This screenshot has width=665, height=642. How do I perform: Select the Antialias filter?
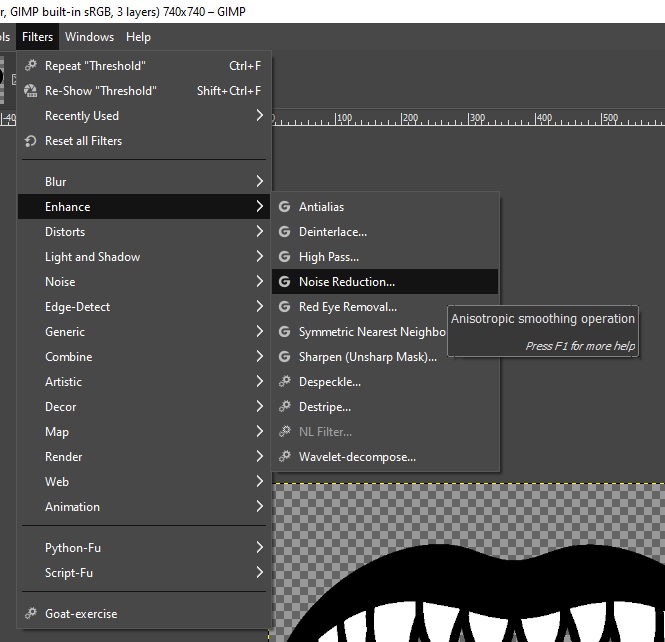[385, 207]
